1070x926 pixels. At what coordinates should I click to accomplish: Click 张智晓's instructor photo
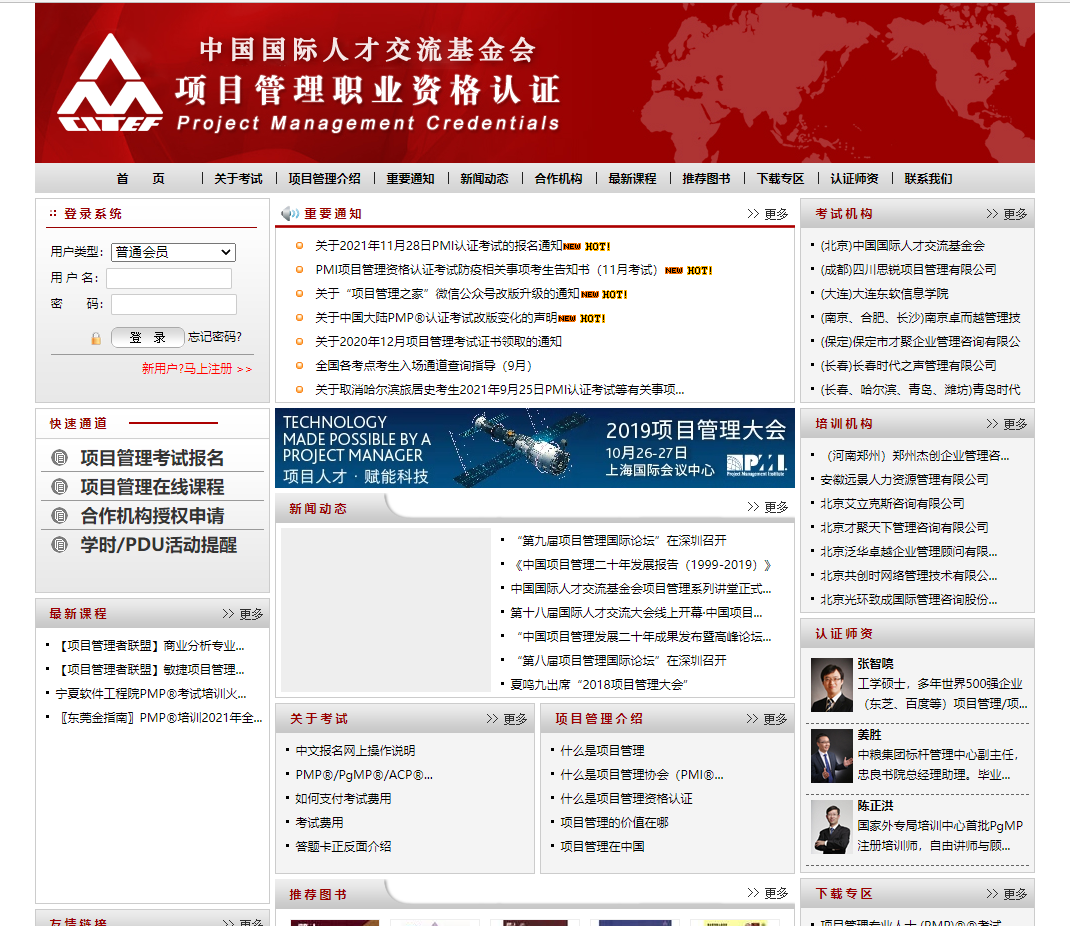(832, 684)
